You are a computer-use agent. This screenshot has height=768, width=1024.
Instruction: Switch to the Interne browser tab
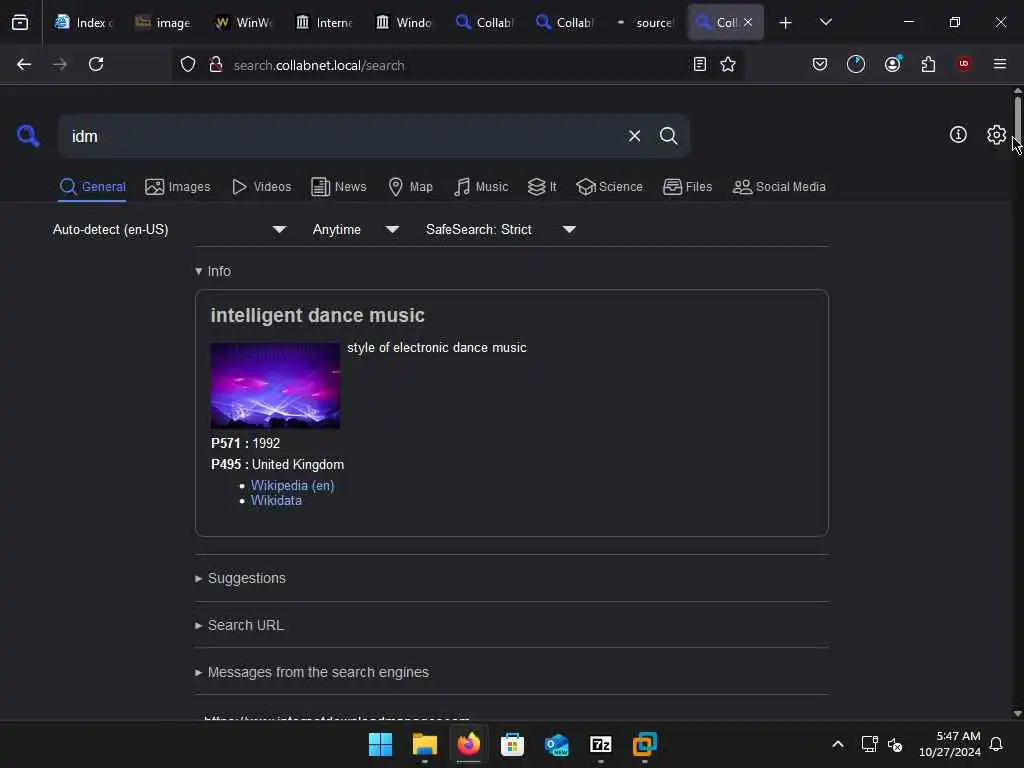tap(324, 23)
